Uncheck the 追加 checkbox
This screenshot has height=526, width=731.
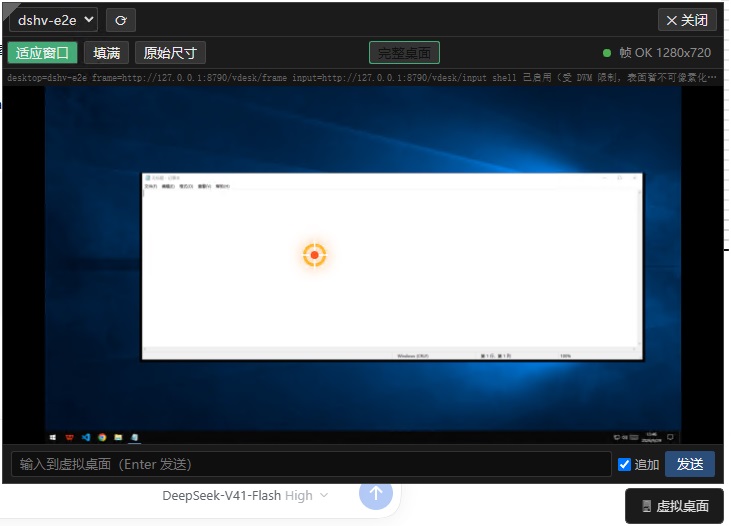click(624, 464)
